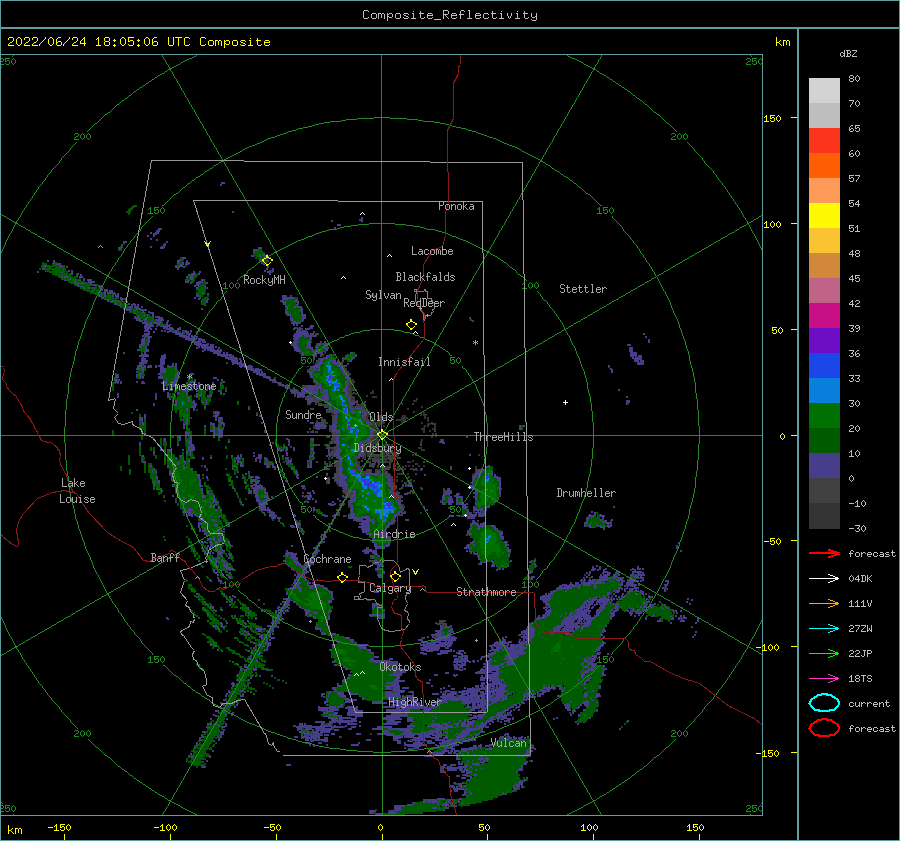Click the red forecast arrow legend icon

point(824,553)
